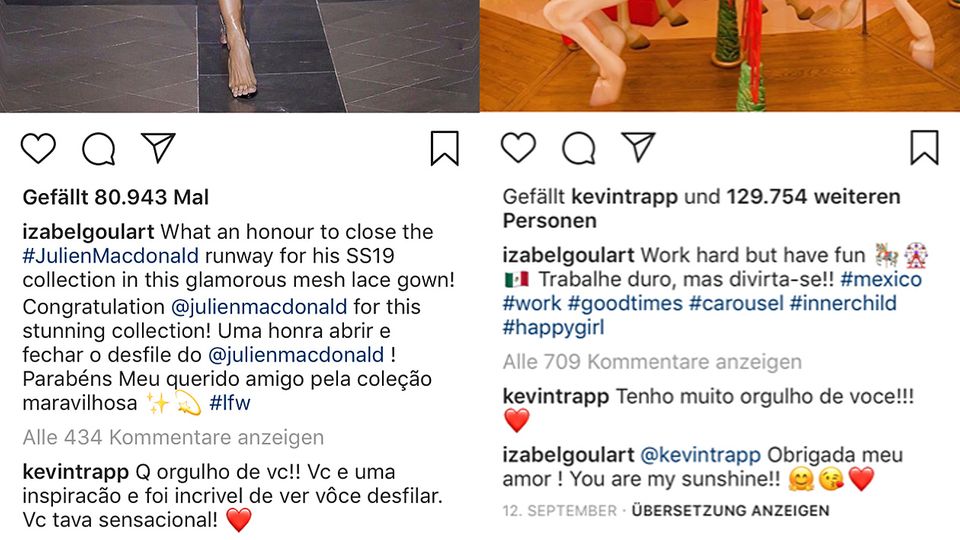Open the #carousel hashtag
This screenshot has width=960, height=540.
tap(736, 303)
